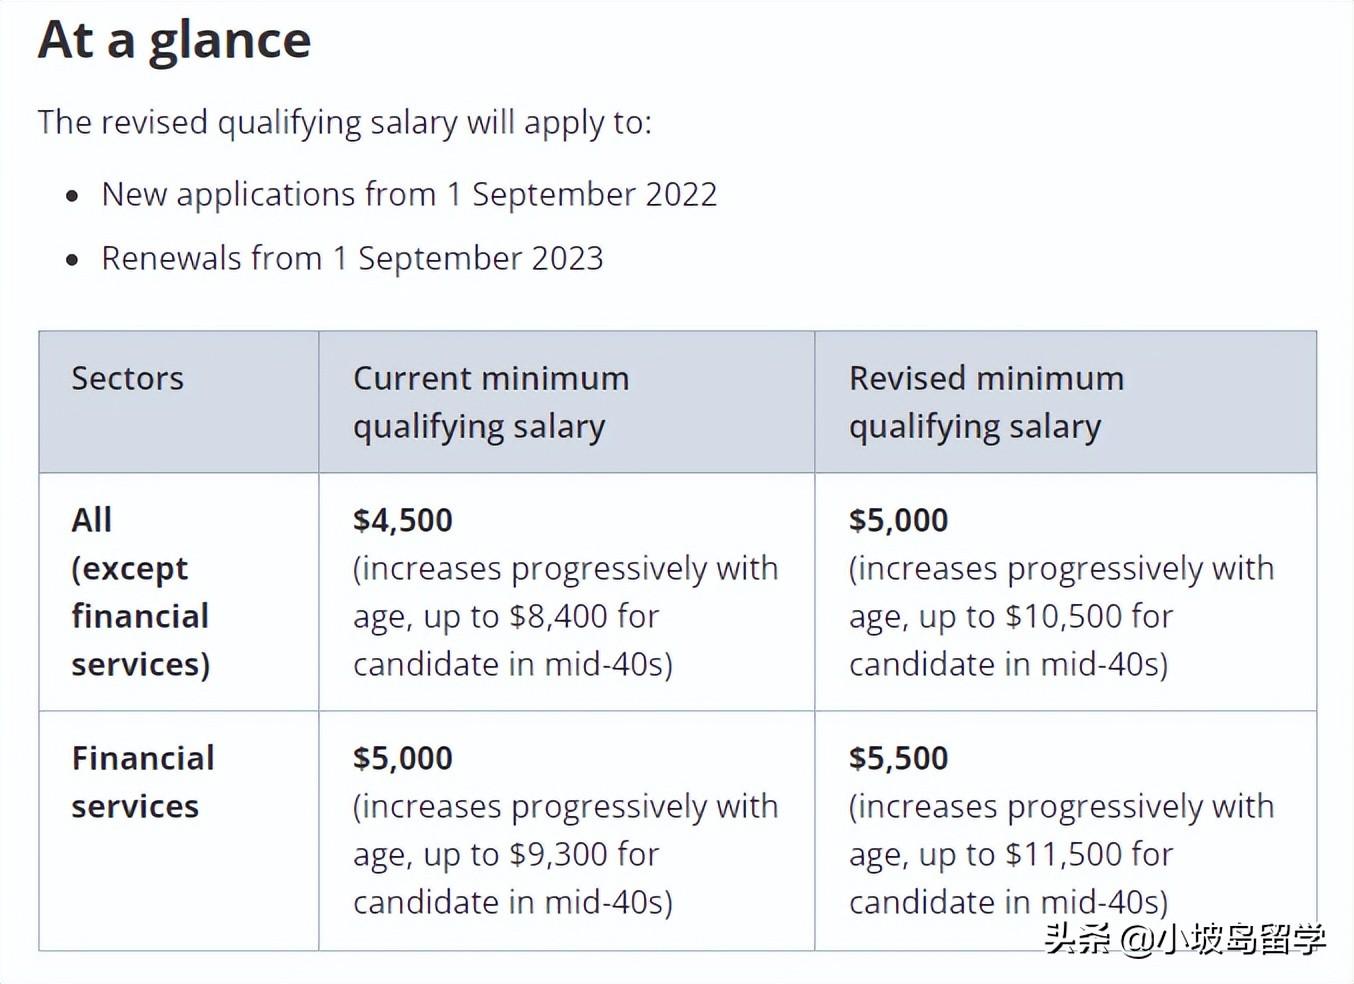Click the $5,000 revised salary for all sectors
Viewport: 1354px width, 984px height.
click(x=898, y=520)
